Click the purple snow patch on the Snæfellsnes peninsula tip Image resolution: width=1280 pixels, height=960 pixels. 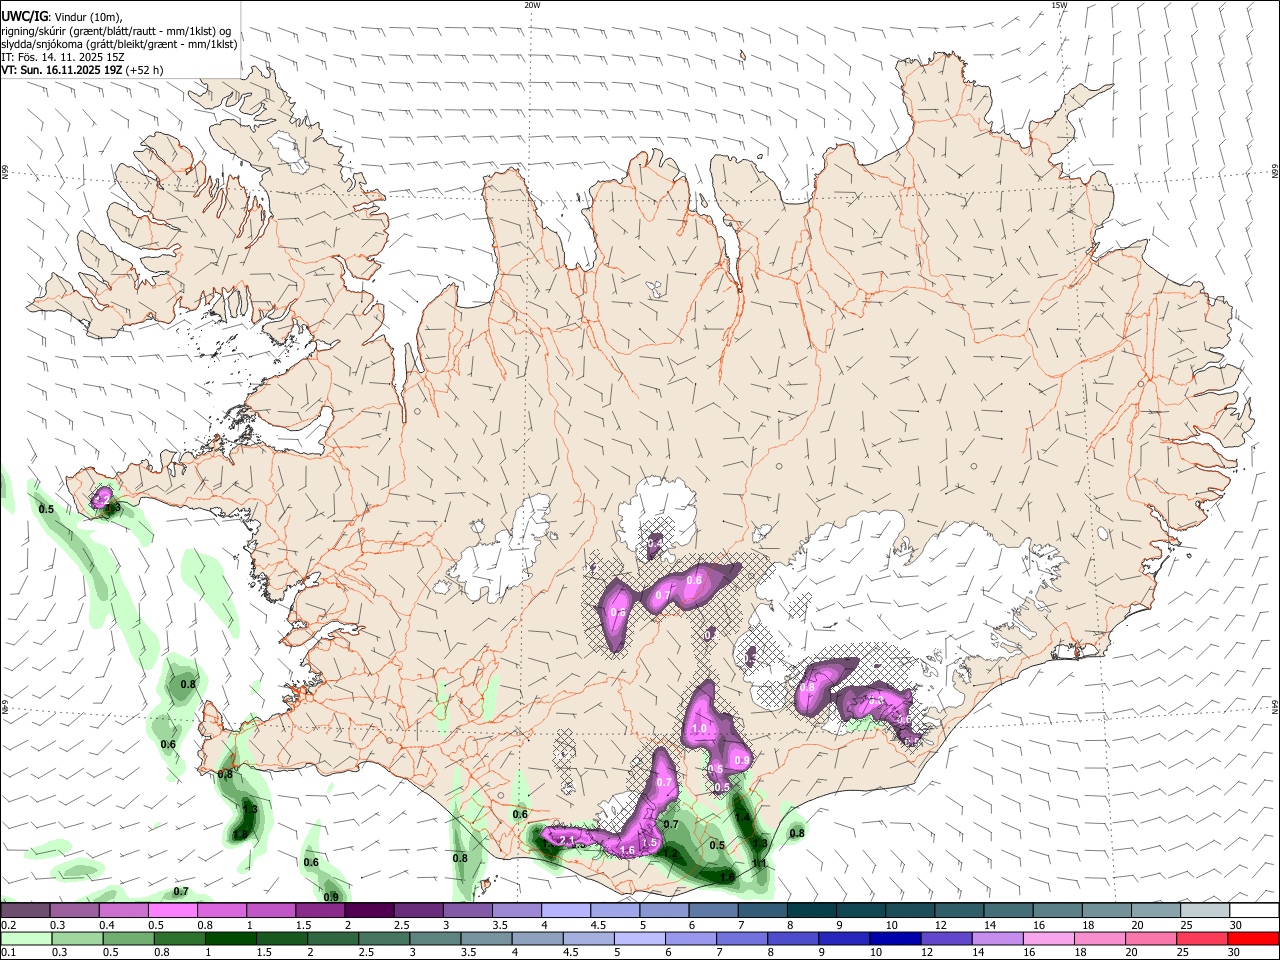point(101,498)
